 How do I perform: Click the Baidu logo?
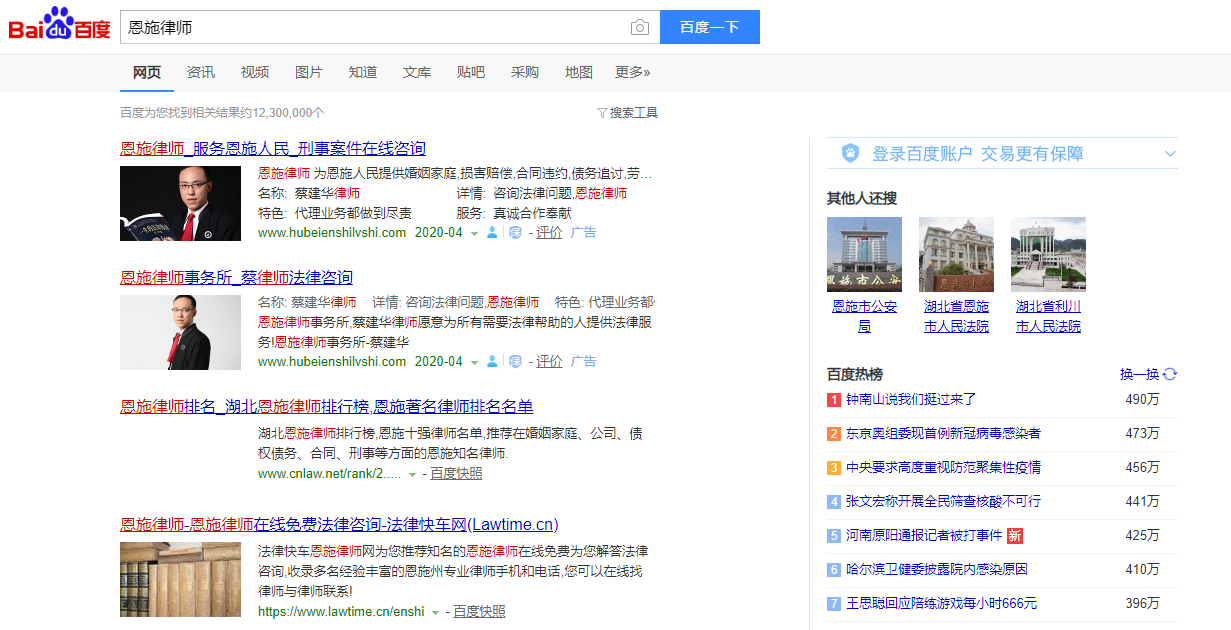coord(60,26)
